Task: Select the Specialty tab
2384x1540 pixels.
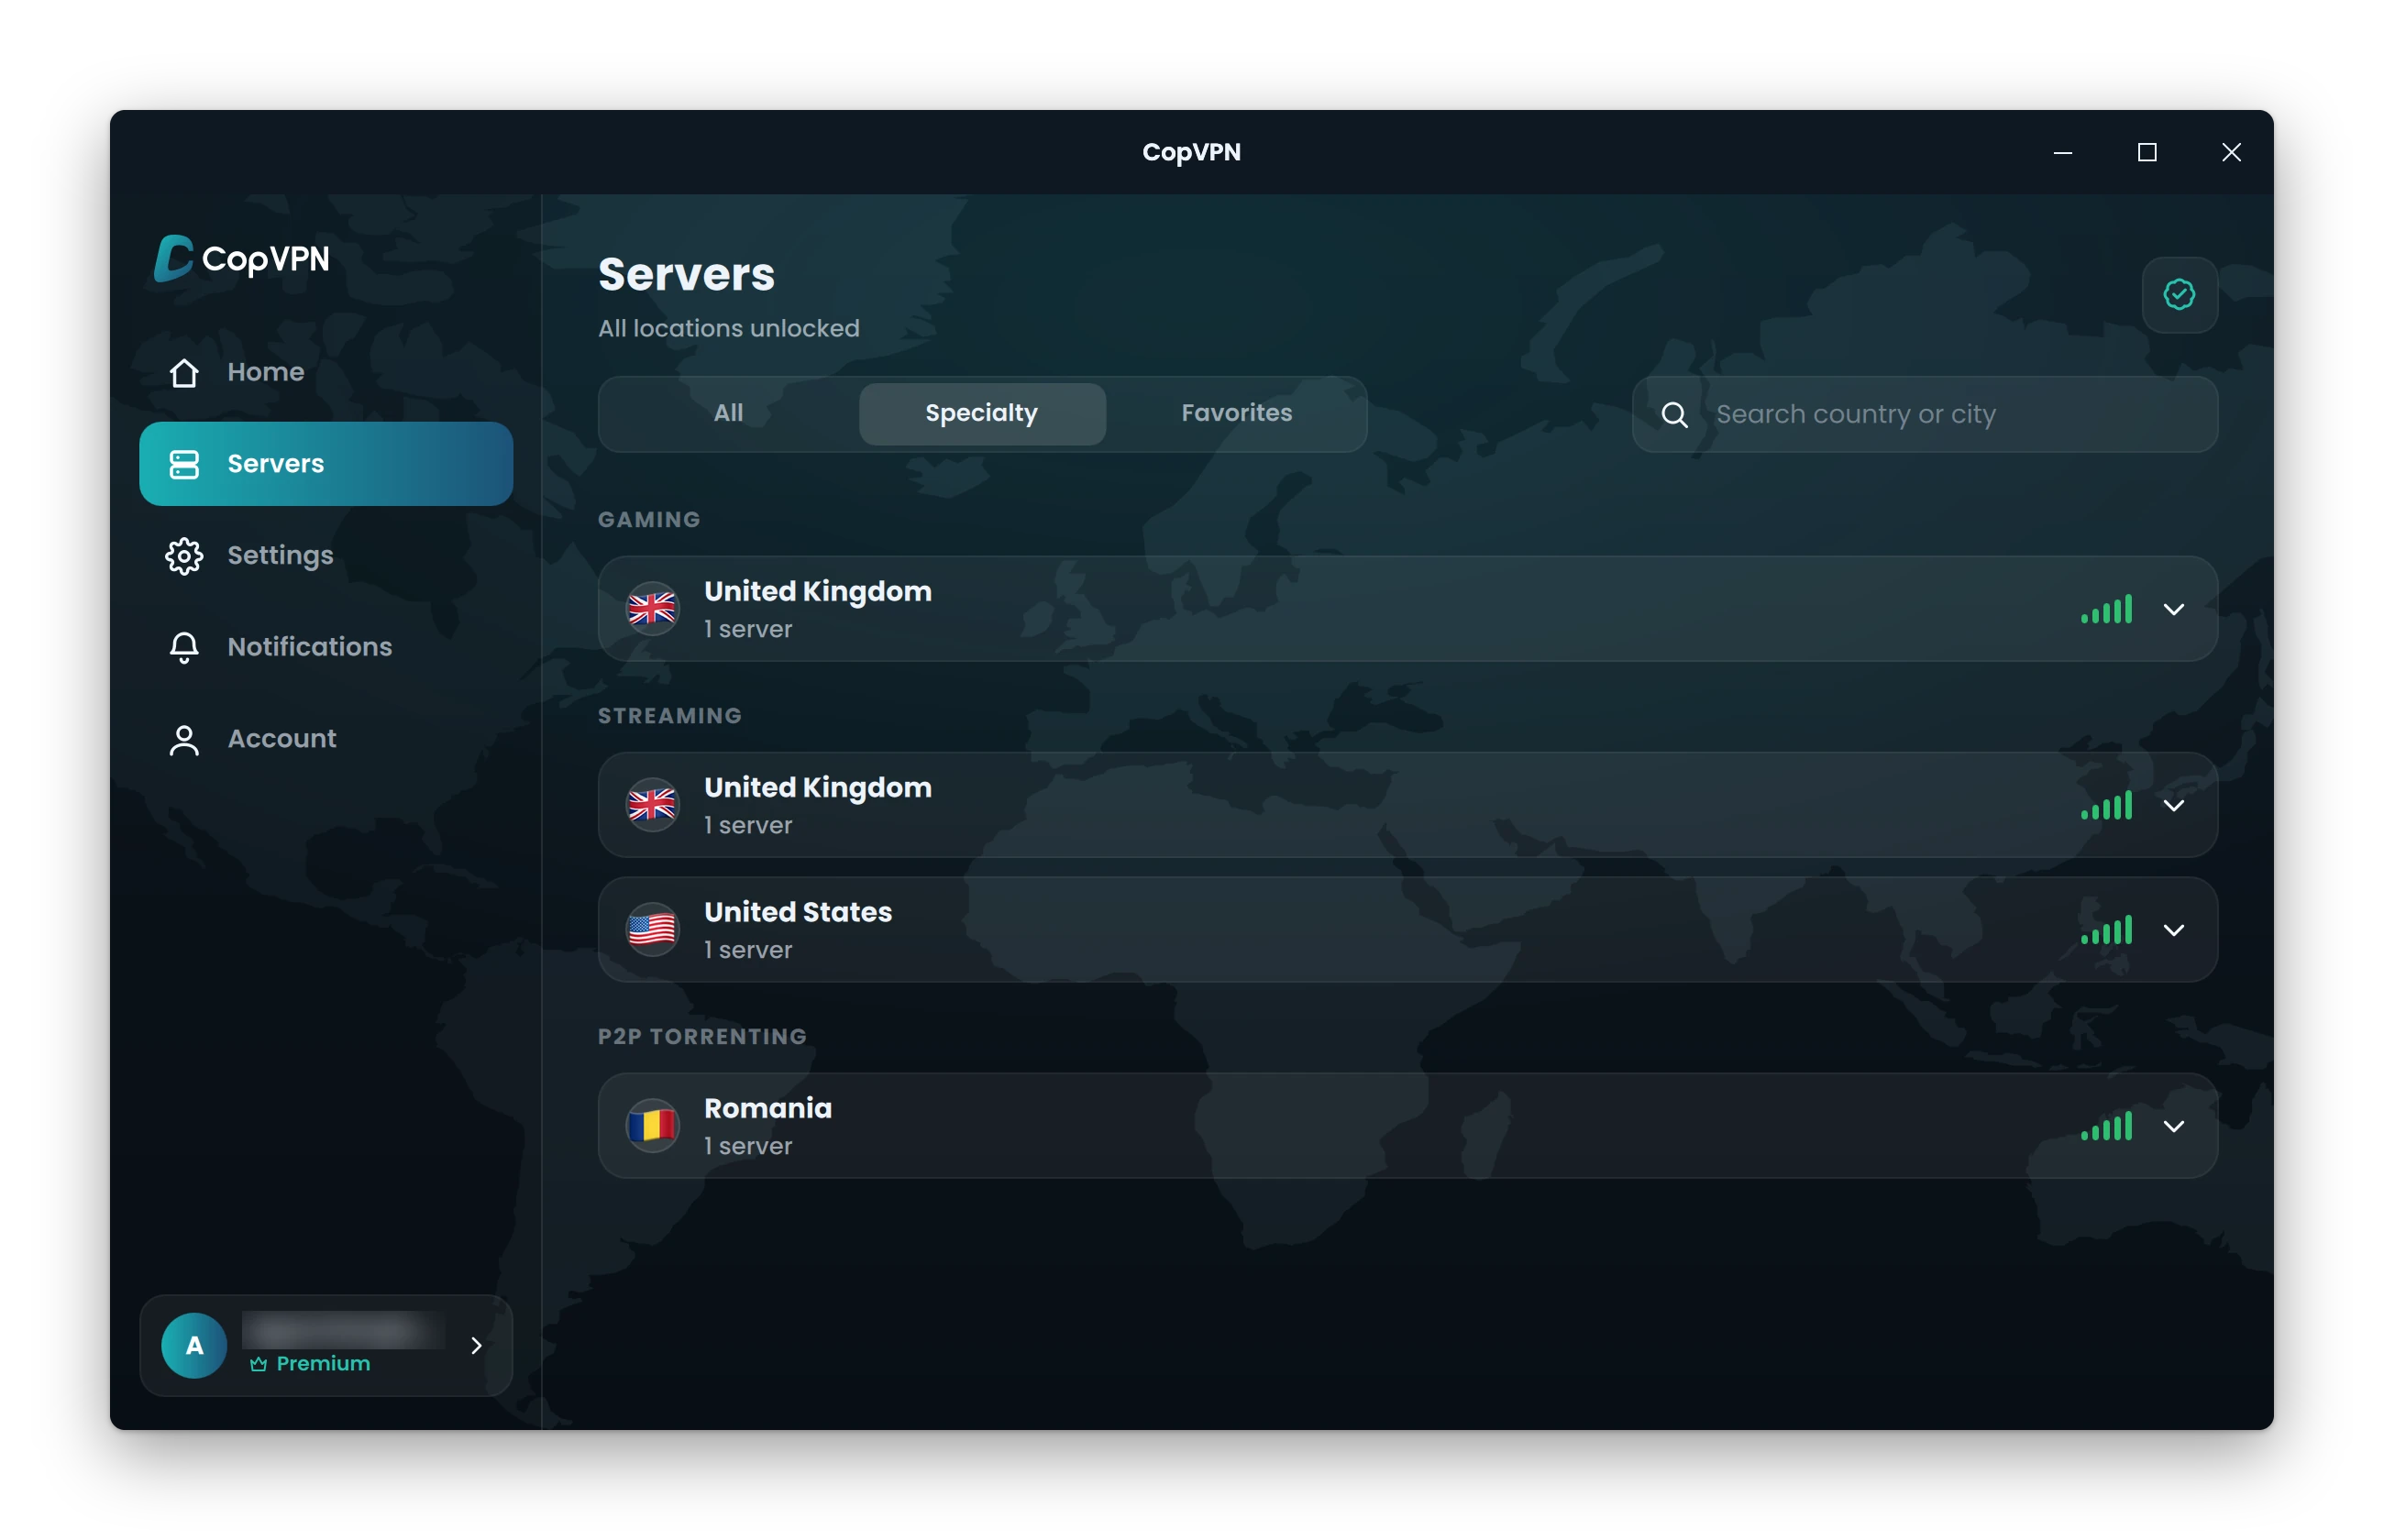Action: tap(982, 413)
